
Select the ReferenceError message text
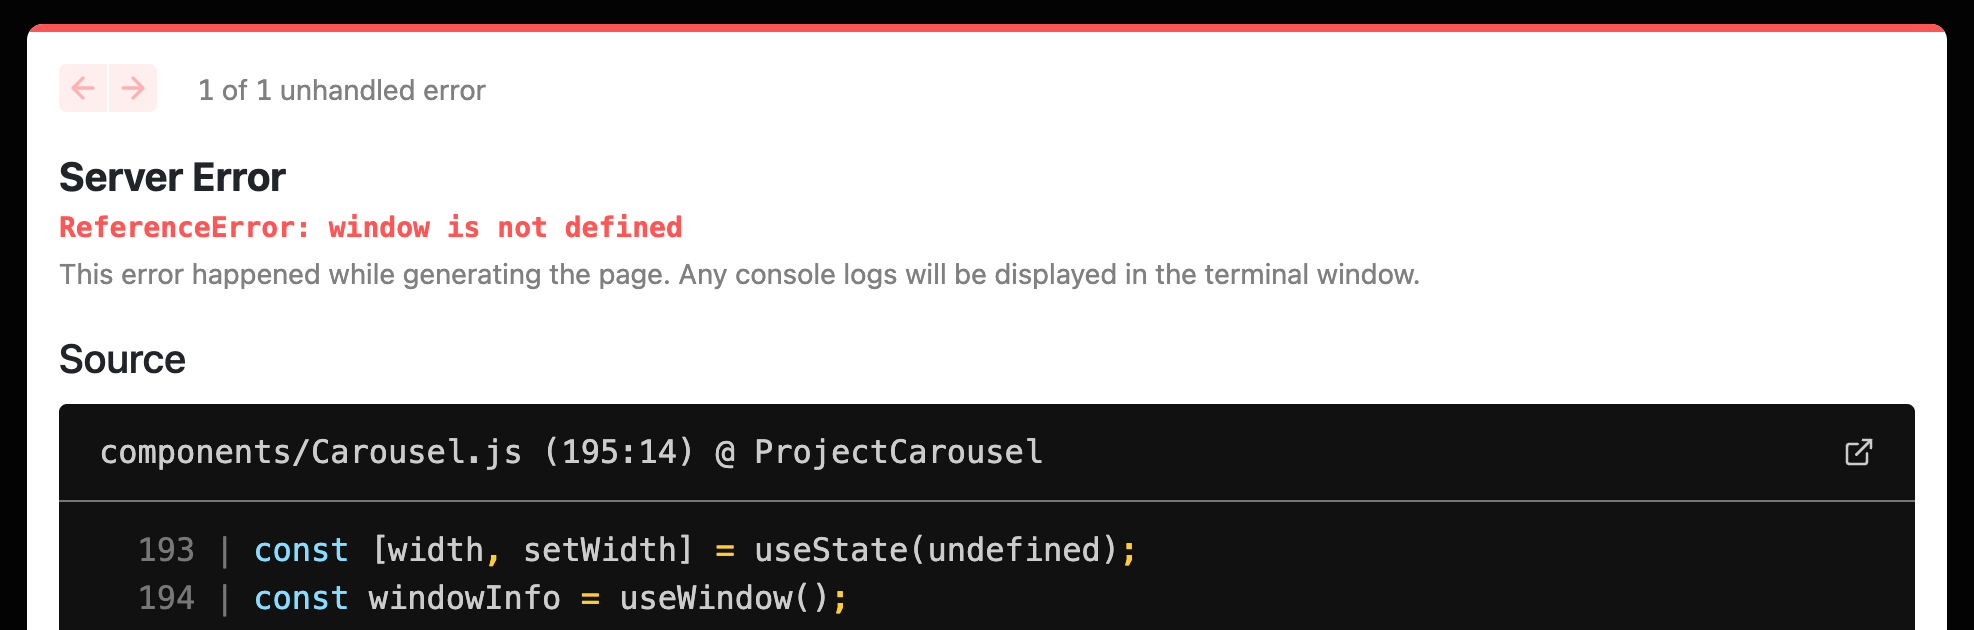pyautogui.click(x=371, y=227)
